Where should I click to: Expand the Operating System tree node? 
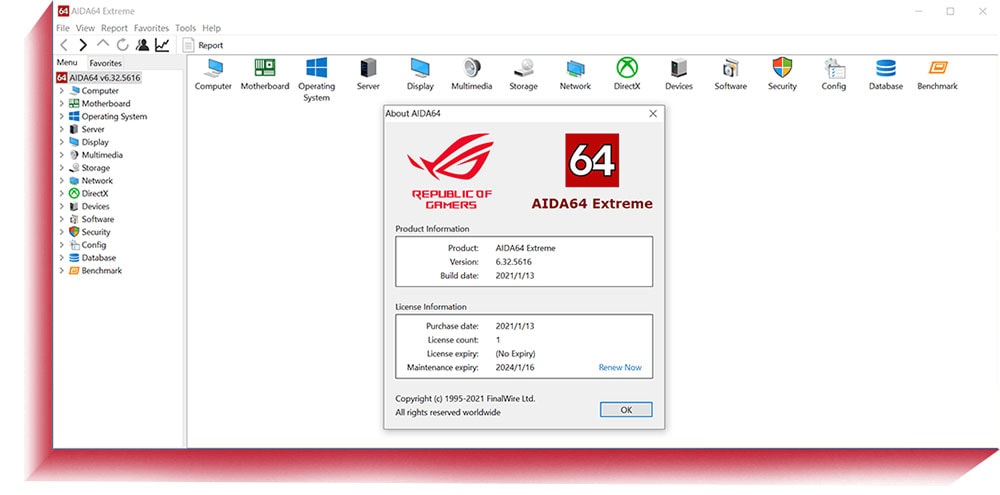coord(62,116)
